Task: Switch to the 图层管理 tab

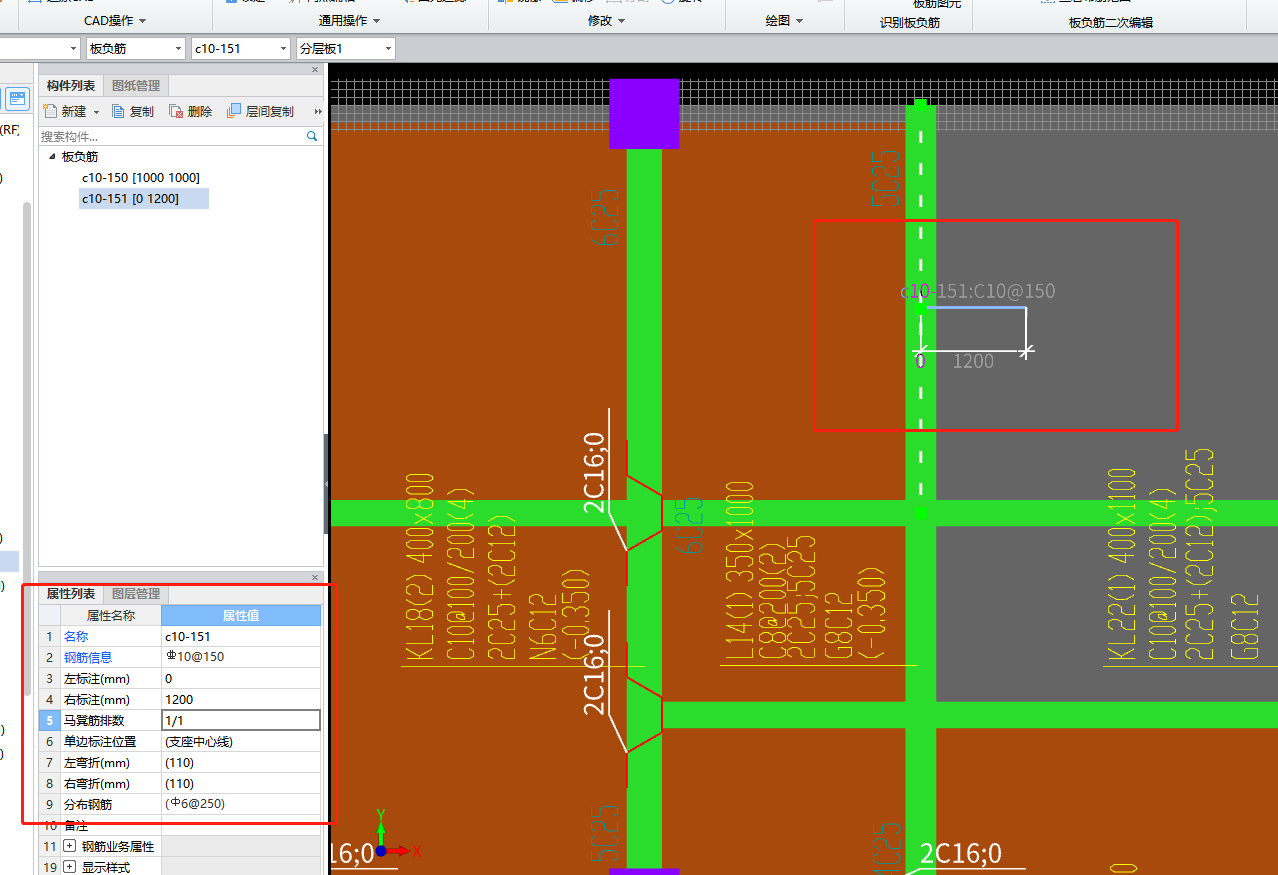Action: pos(135,594)
